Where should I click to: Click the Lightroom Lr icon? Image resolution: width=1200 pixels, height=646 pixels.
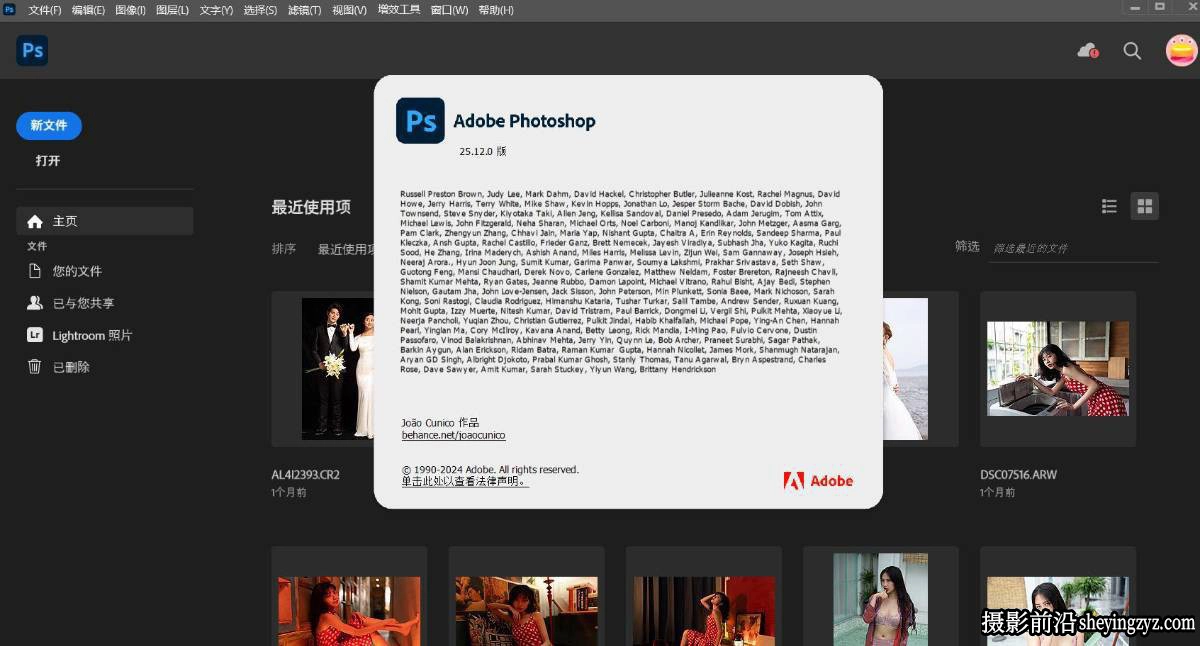[x=35, y=335]
